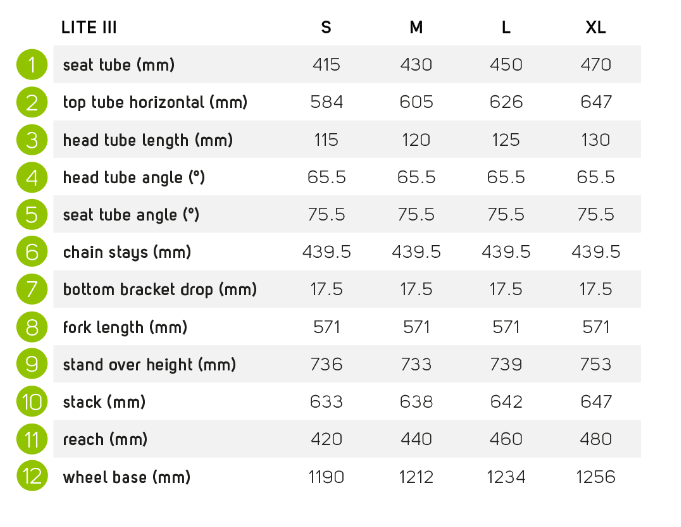Click the green number 10 circle icon
This screenshot has height=527, width=681.
coord(32,401)
